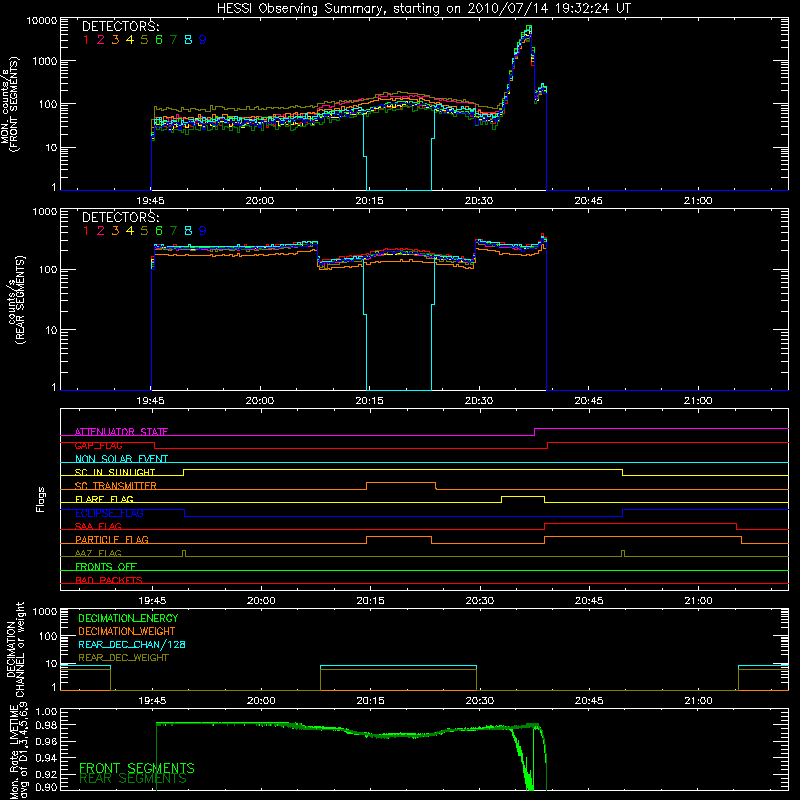Click the SC_IN_SUNLIGHT flag label
Screen dimensions: 800x800
(115, 472)
